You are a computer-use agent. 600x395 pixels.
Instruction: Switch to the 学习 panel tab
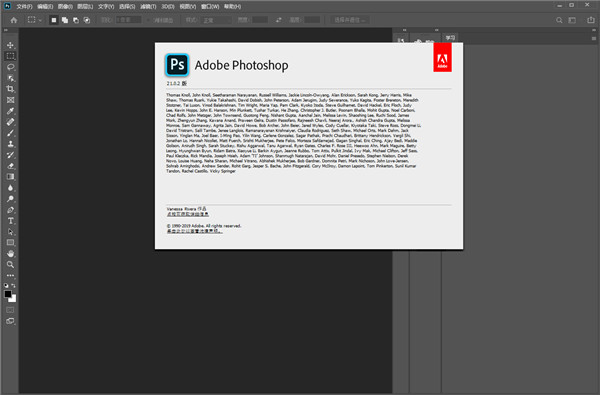click(450, 38)
